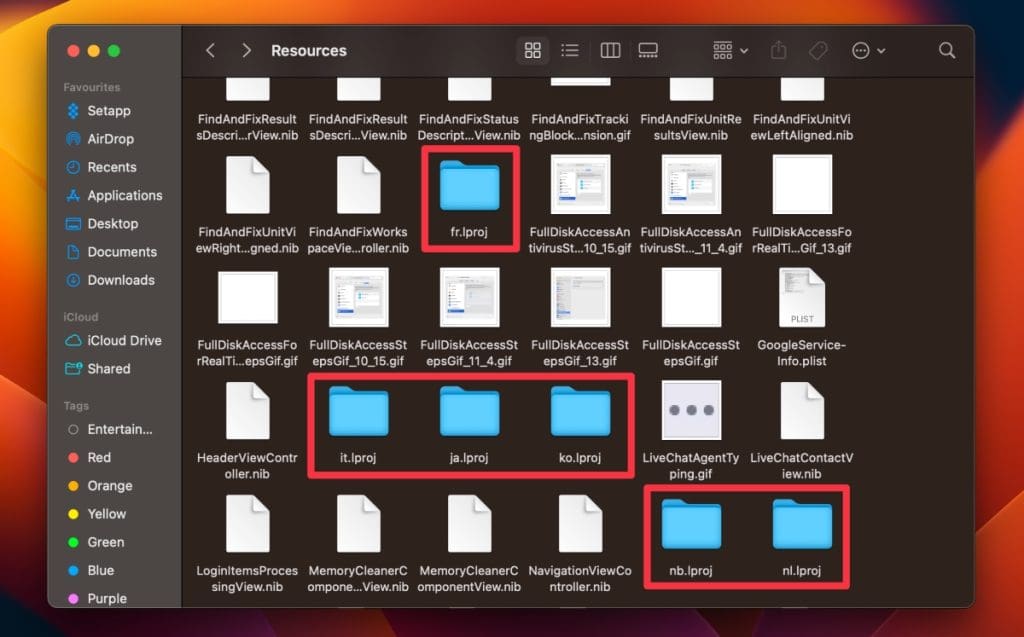The width and height of the screenshot is (1024, 637).
Task: Switch to gallery view
Action: [648, 50]
